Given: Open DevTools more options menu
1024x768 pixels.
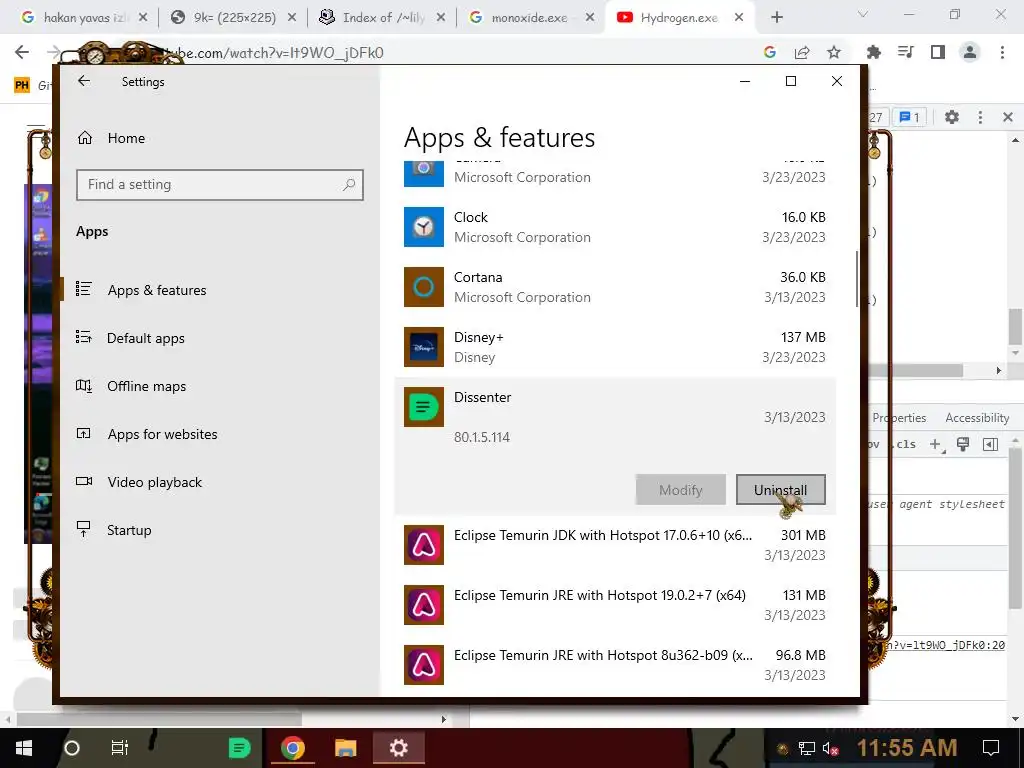Looking at the screenshot, I should tap(980, 117).
